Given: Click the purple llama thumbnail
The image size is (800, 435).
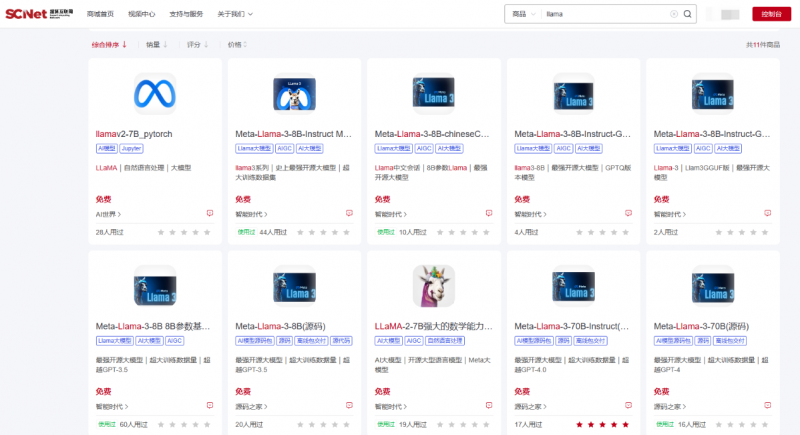Looking at the screenshot, I should pyautogui.click(x=434, y=286).
